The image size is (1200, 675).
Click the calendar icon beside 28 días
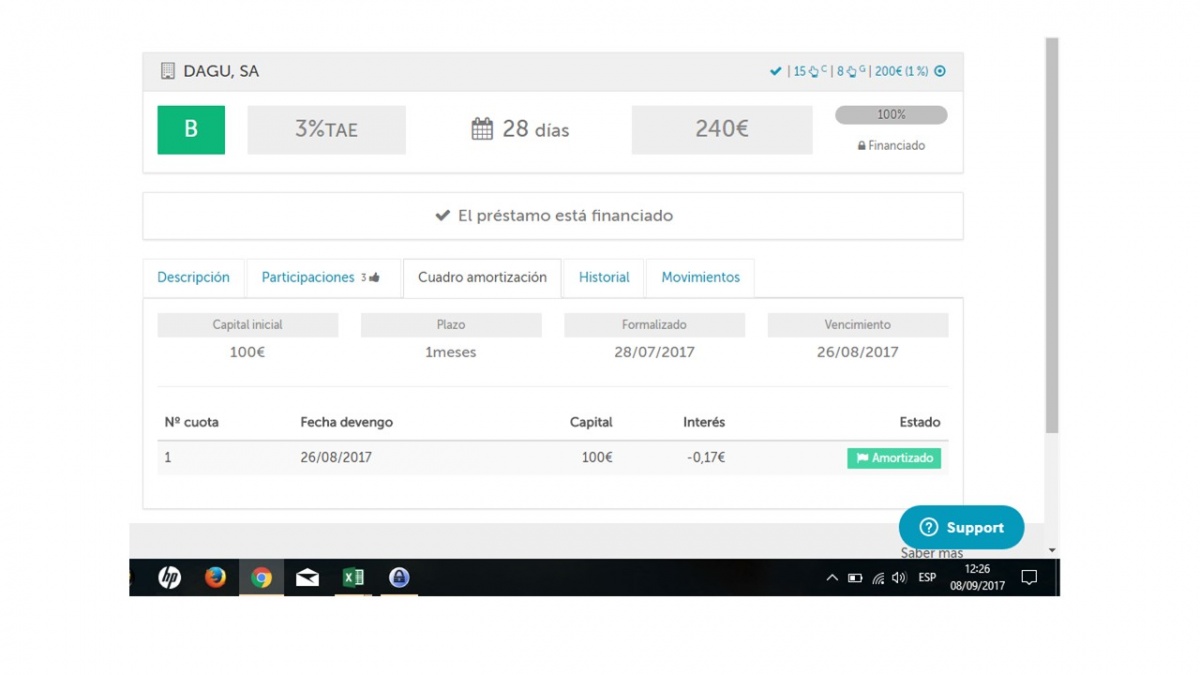[482, 129]
